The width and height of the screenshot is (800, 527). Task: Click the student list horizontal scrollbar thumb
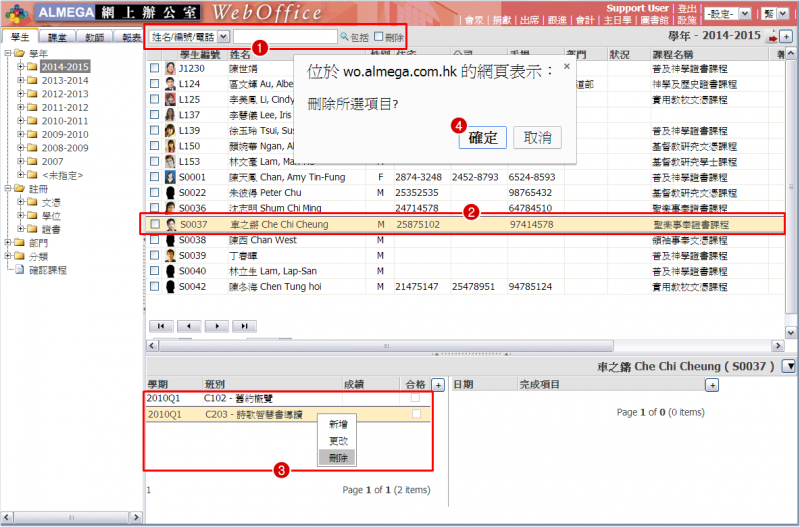click(386, 346)
